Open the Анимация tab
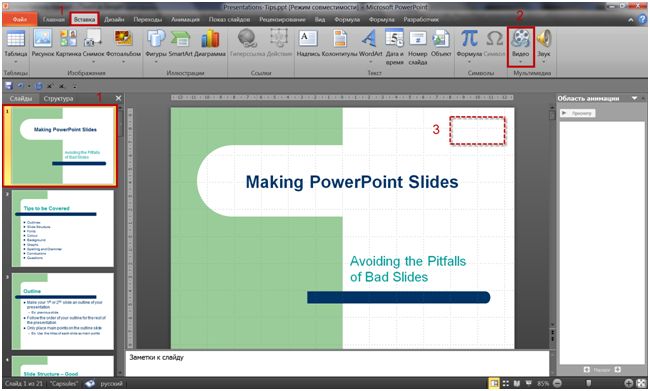Image resolution: width=650 pixels, height=391 pixels. pos(185,19)
